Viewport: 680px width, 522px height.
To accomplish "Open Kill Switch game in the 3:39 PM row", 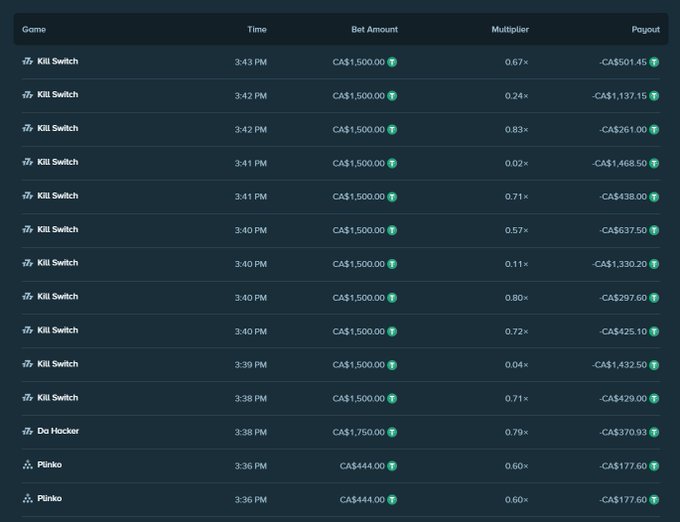I will tap(58, 364).
